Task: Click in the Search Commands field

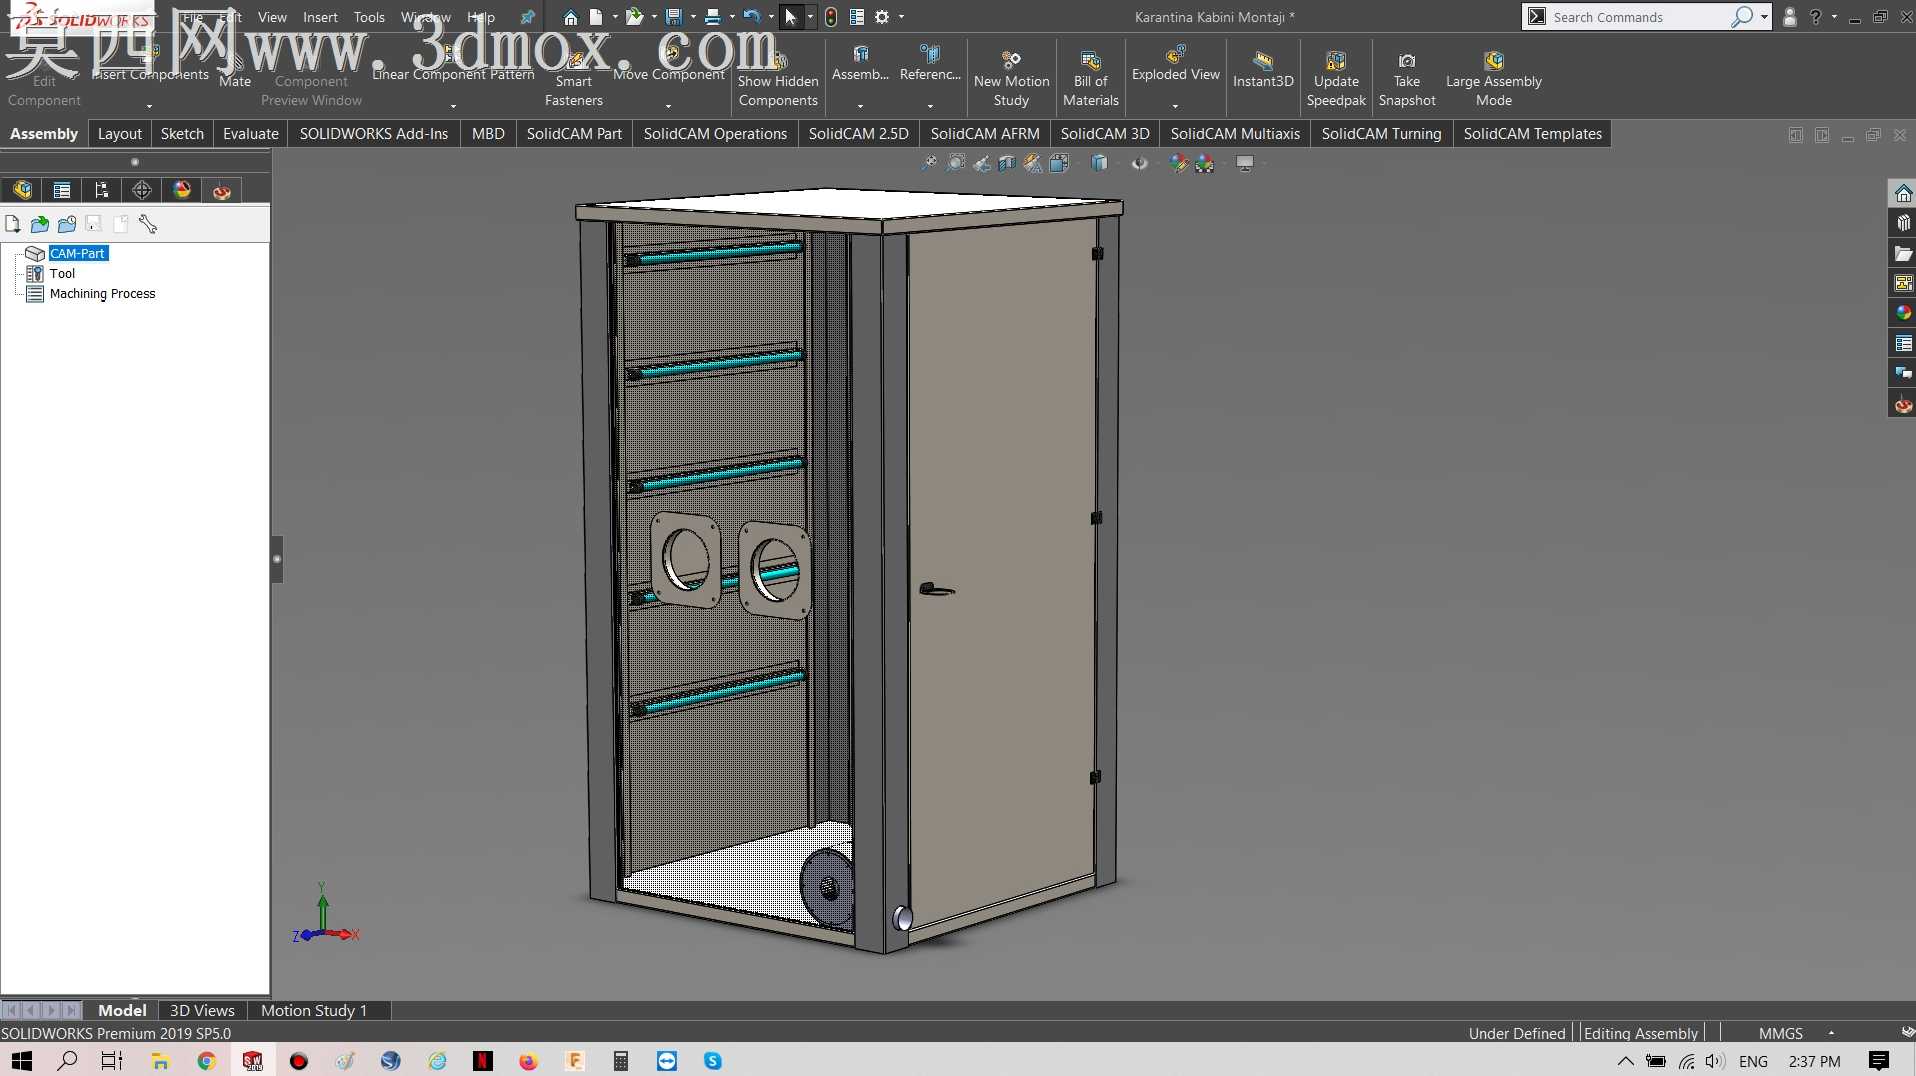Action: tap(1638, 17)
